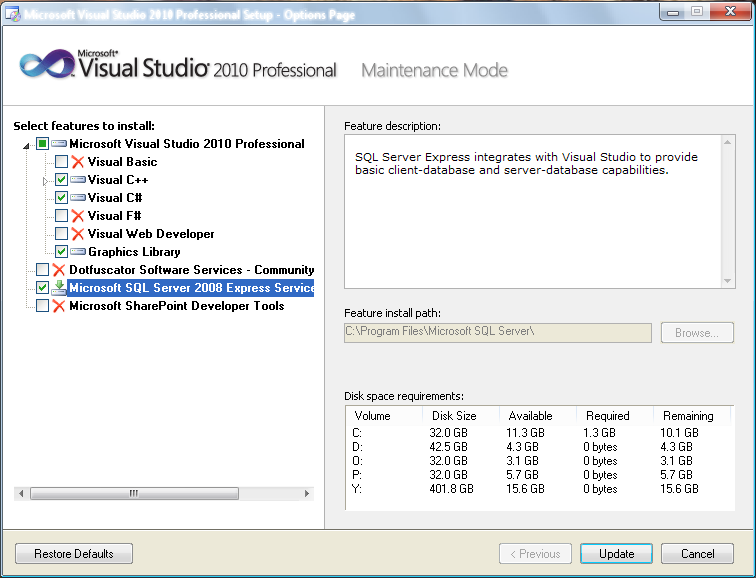
Task: Click the 1.3 GB required value
Action: [599, 433]
